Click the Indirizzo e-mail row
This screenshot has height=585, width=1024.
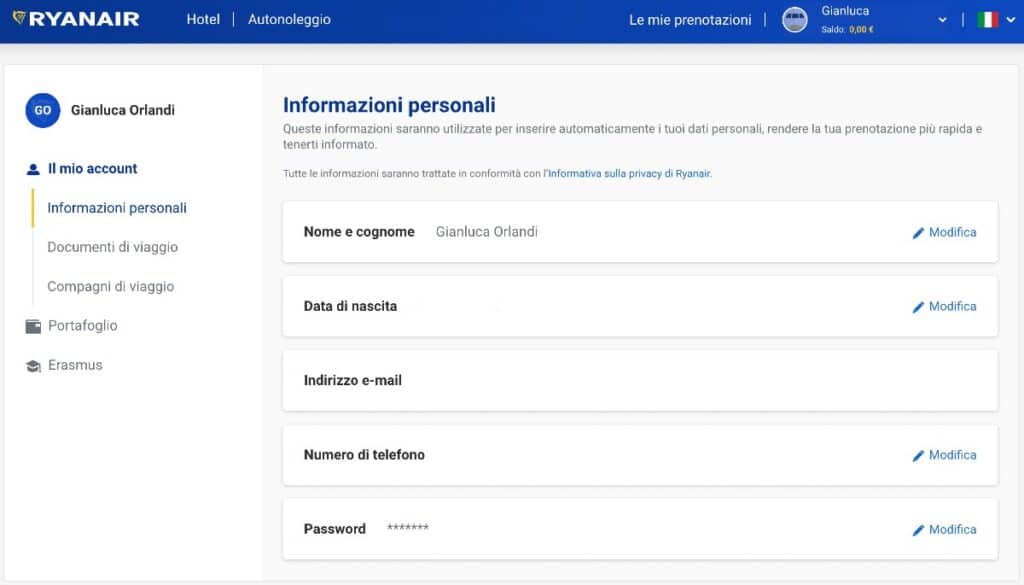pyautogui.click(x=640, y=381)
